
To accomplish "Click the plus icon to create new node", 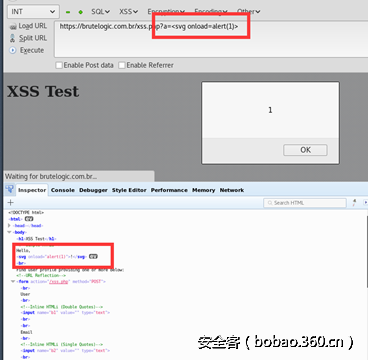I will 11,203.
